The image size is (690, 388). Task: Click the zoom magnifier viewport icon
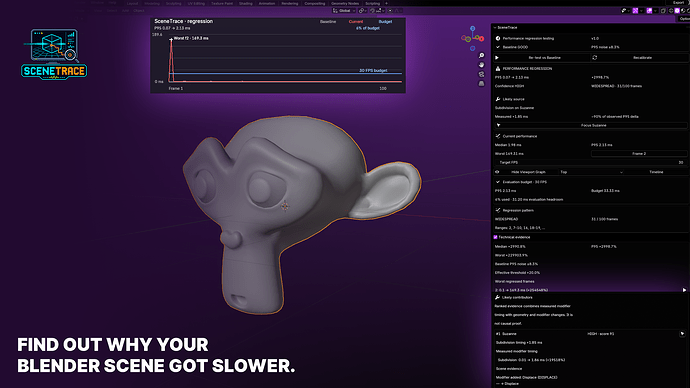(x=481, y=55)
